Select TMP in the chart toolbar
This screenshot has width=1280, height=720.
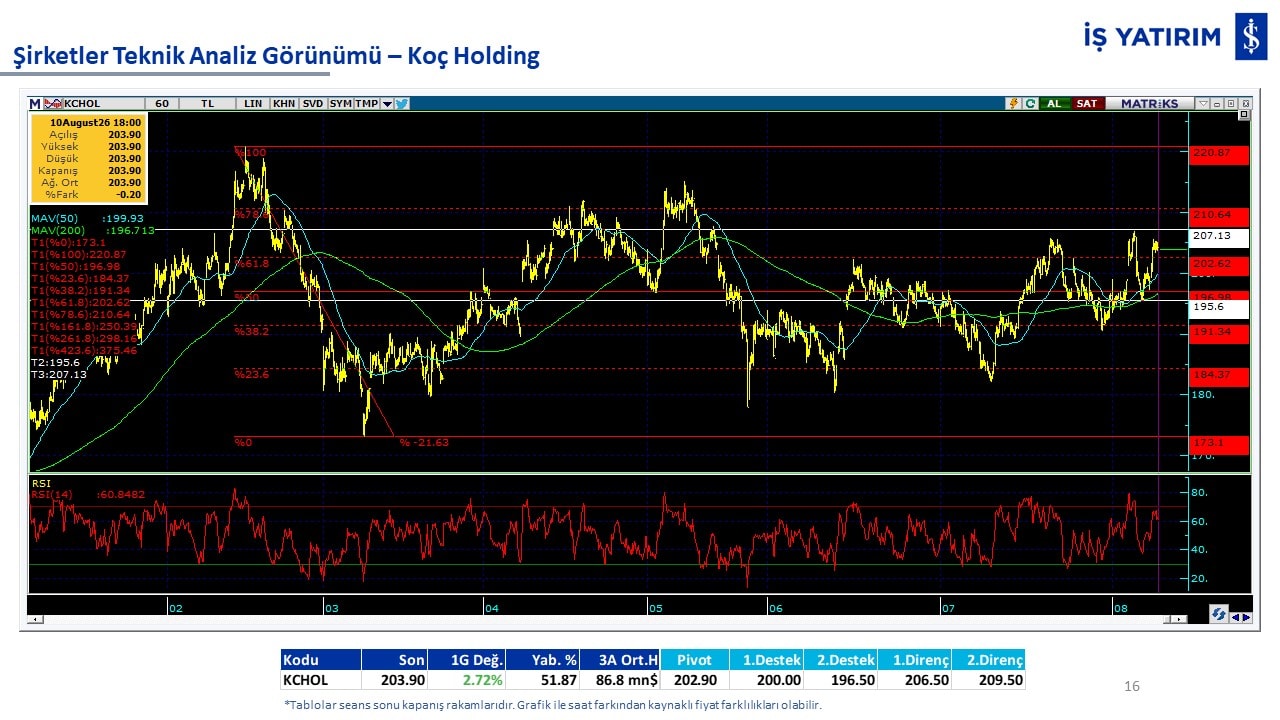coord(367,103)
